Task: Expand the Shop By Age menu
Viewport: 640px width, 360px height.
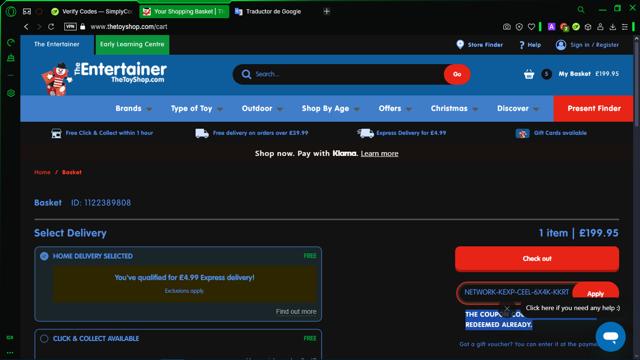Action: 331,109
